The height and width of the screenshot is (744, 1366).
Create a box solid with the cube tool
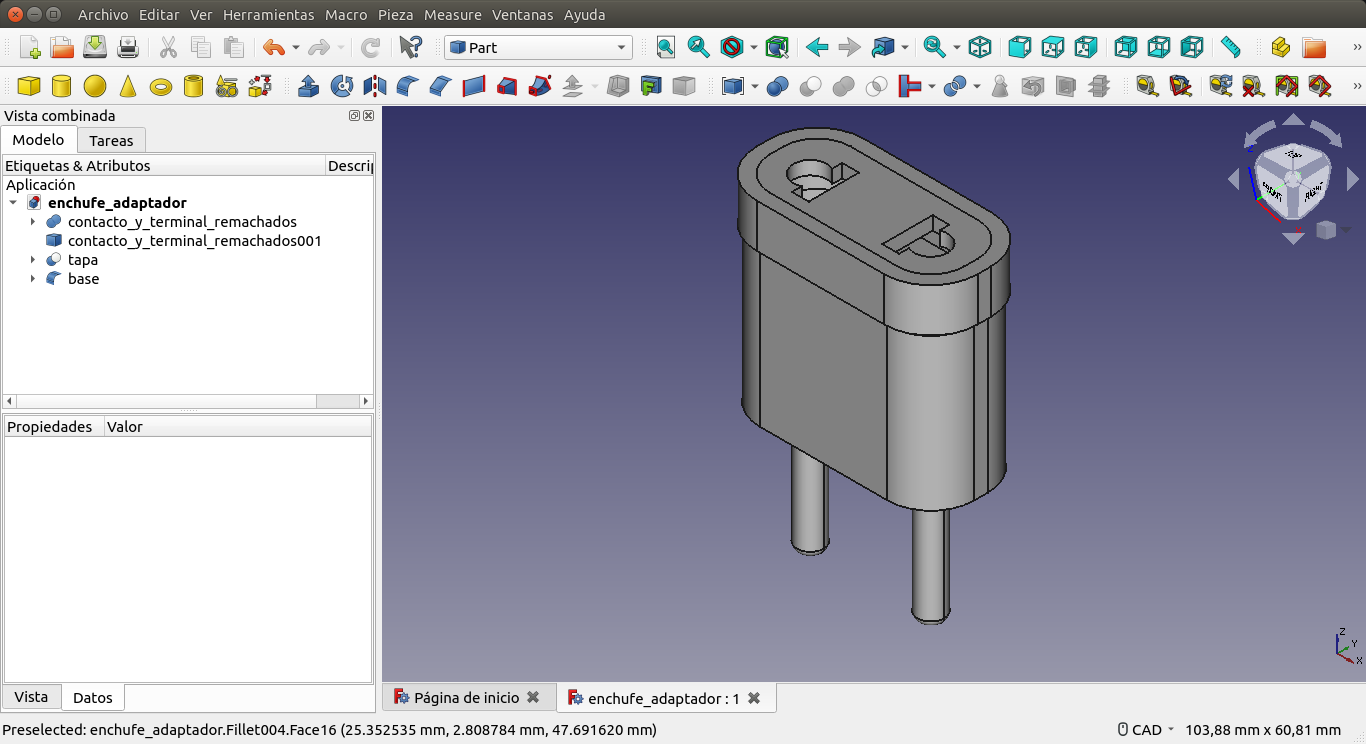(29, 87)
